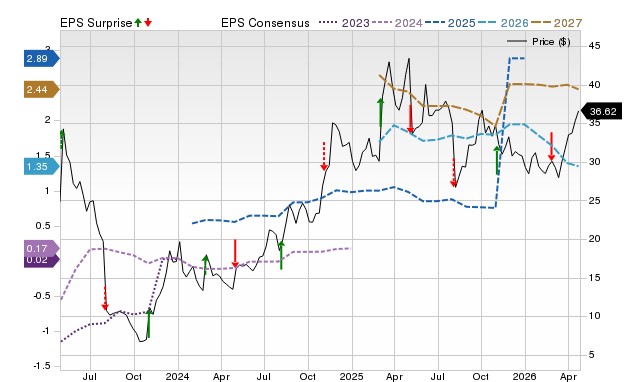Viewport: 640px width, 382px height.
Task: Click the 2025 label on the time axis
Action: (351, 376)
